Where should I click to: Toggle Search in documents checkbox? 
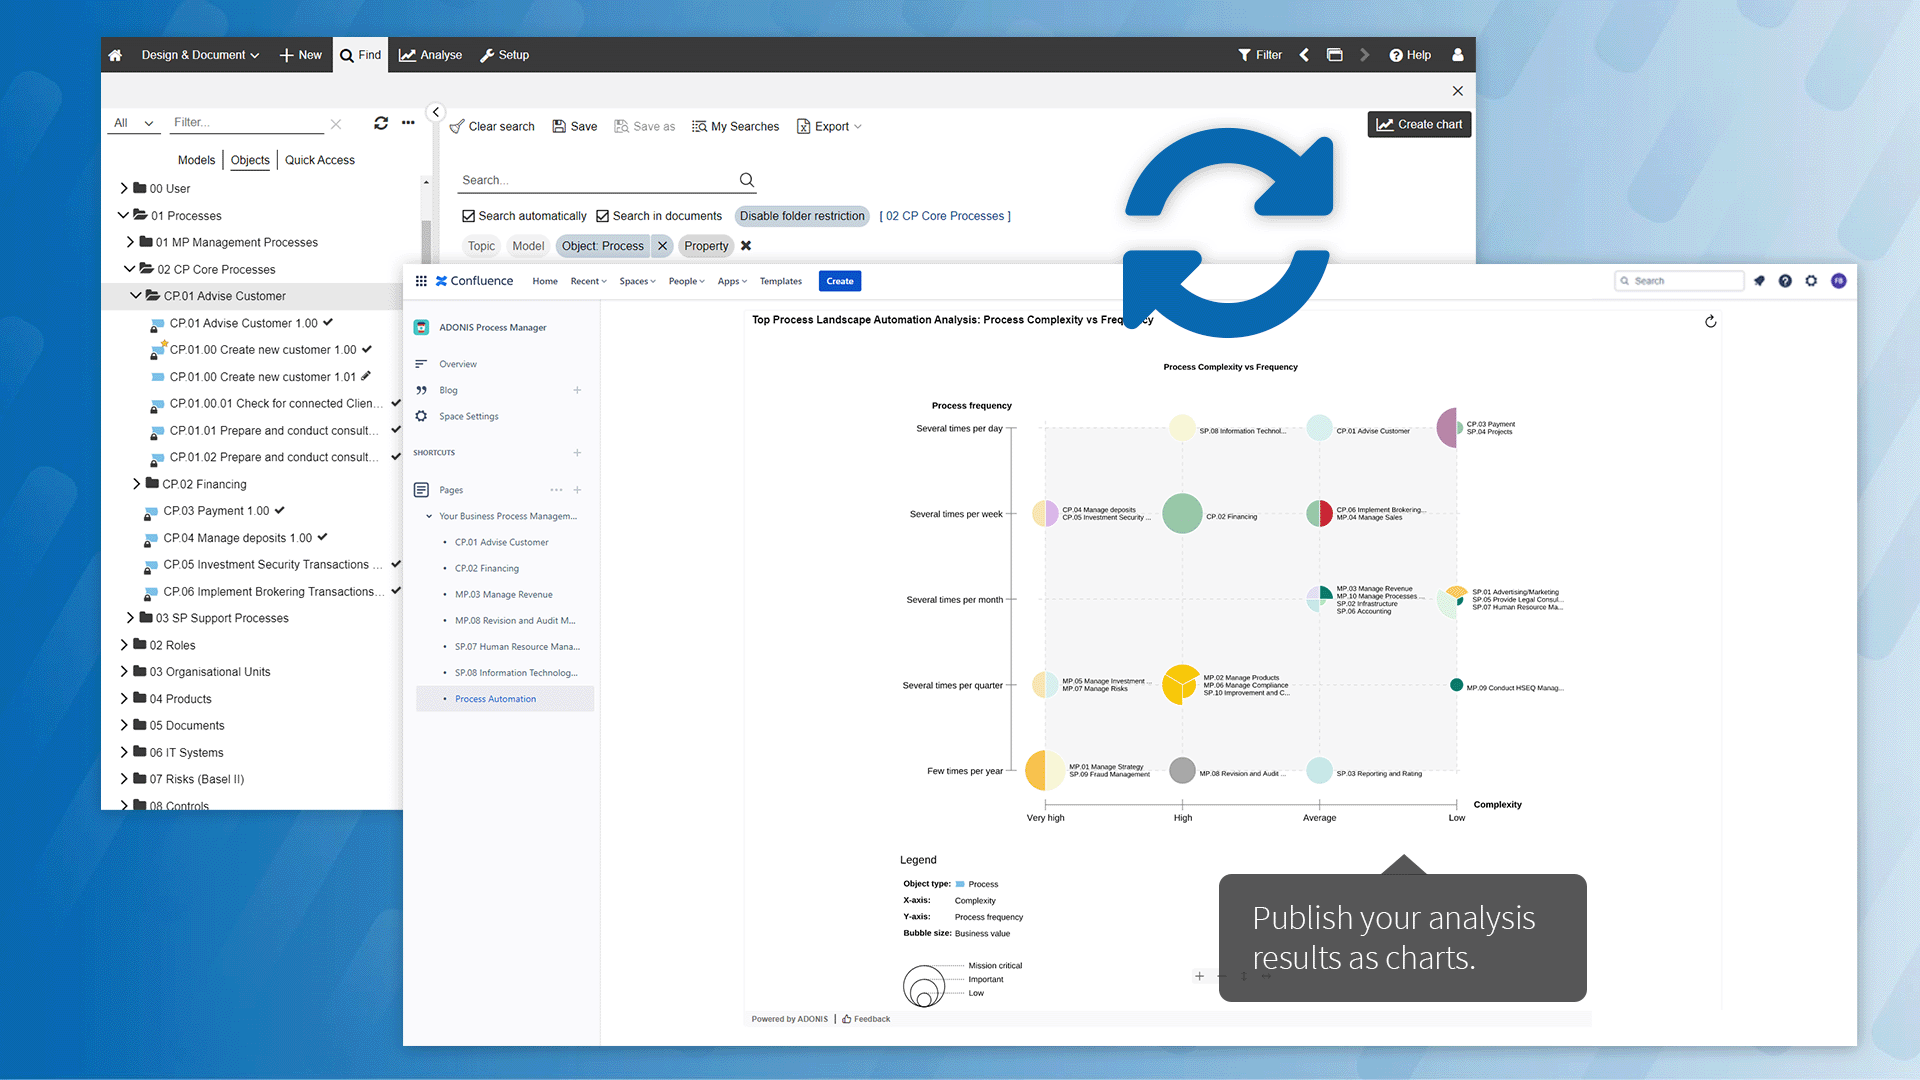[x=602, y=216]
